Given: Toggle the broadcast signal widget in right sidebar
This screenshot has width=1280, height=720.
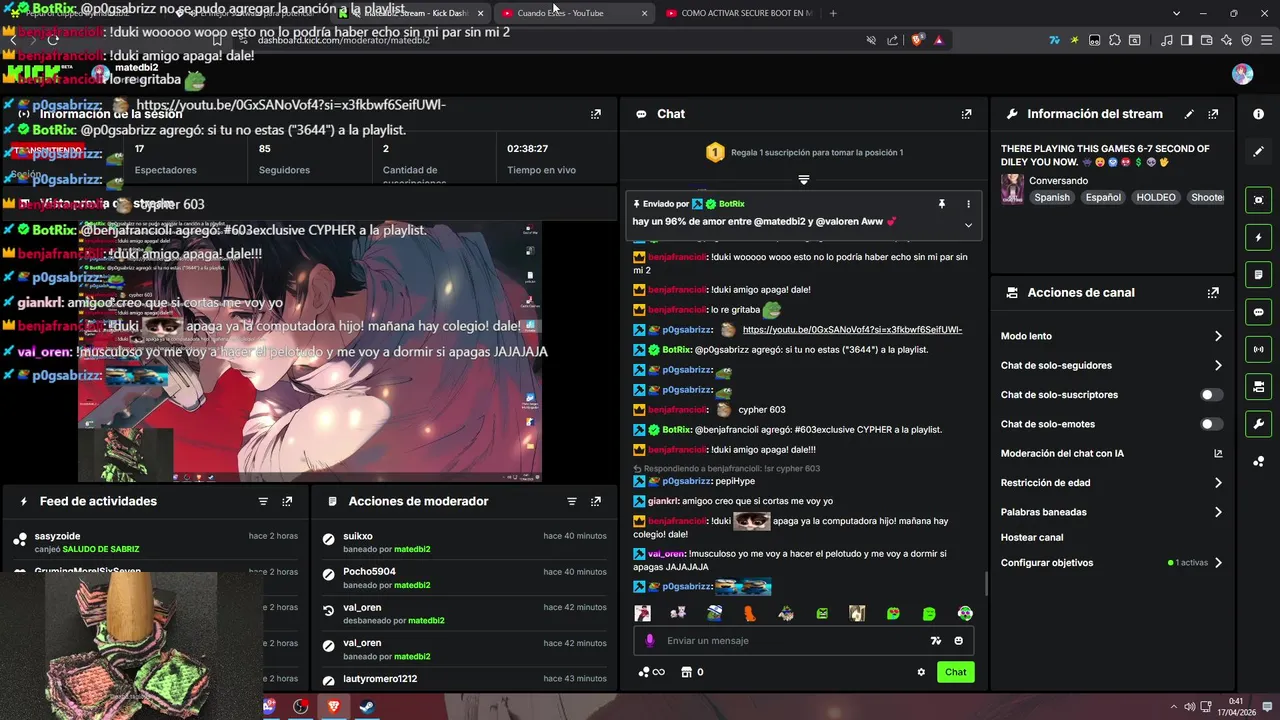Looking at the screenshot, I should click(1259, 349).
